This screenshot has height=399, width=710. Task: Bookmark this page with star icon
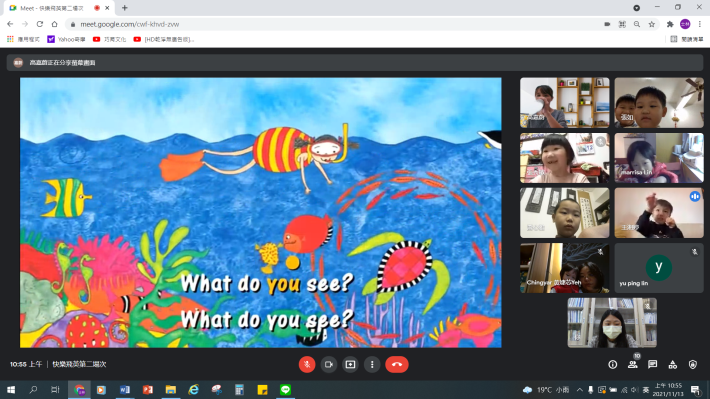click(652, 24)
